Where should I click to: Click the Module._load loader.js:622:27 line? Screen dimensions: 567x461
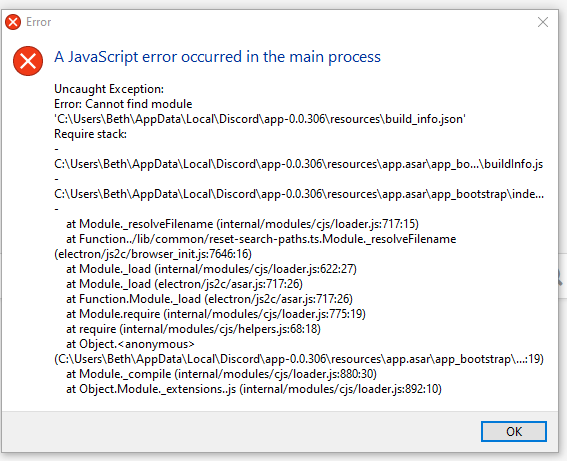tap(211, 269)
